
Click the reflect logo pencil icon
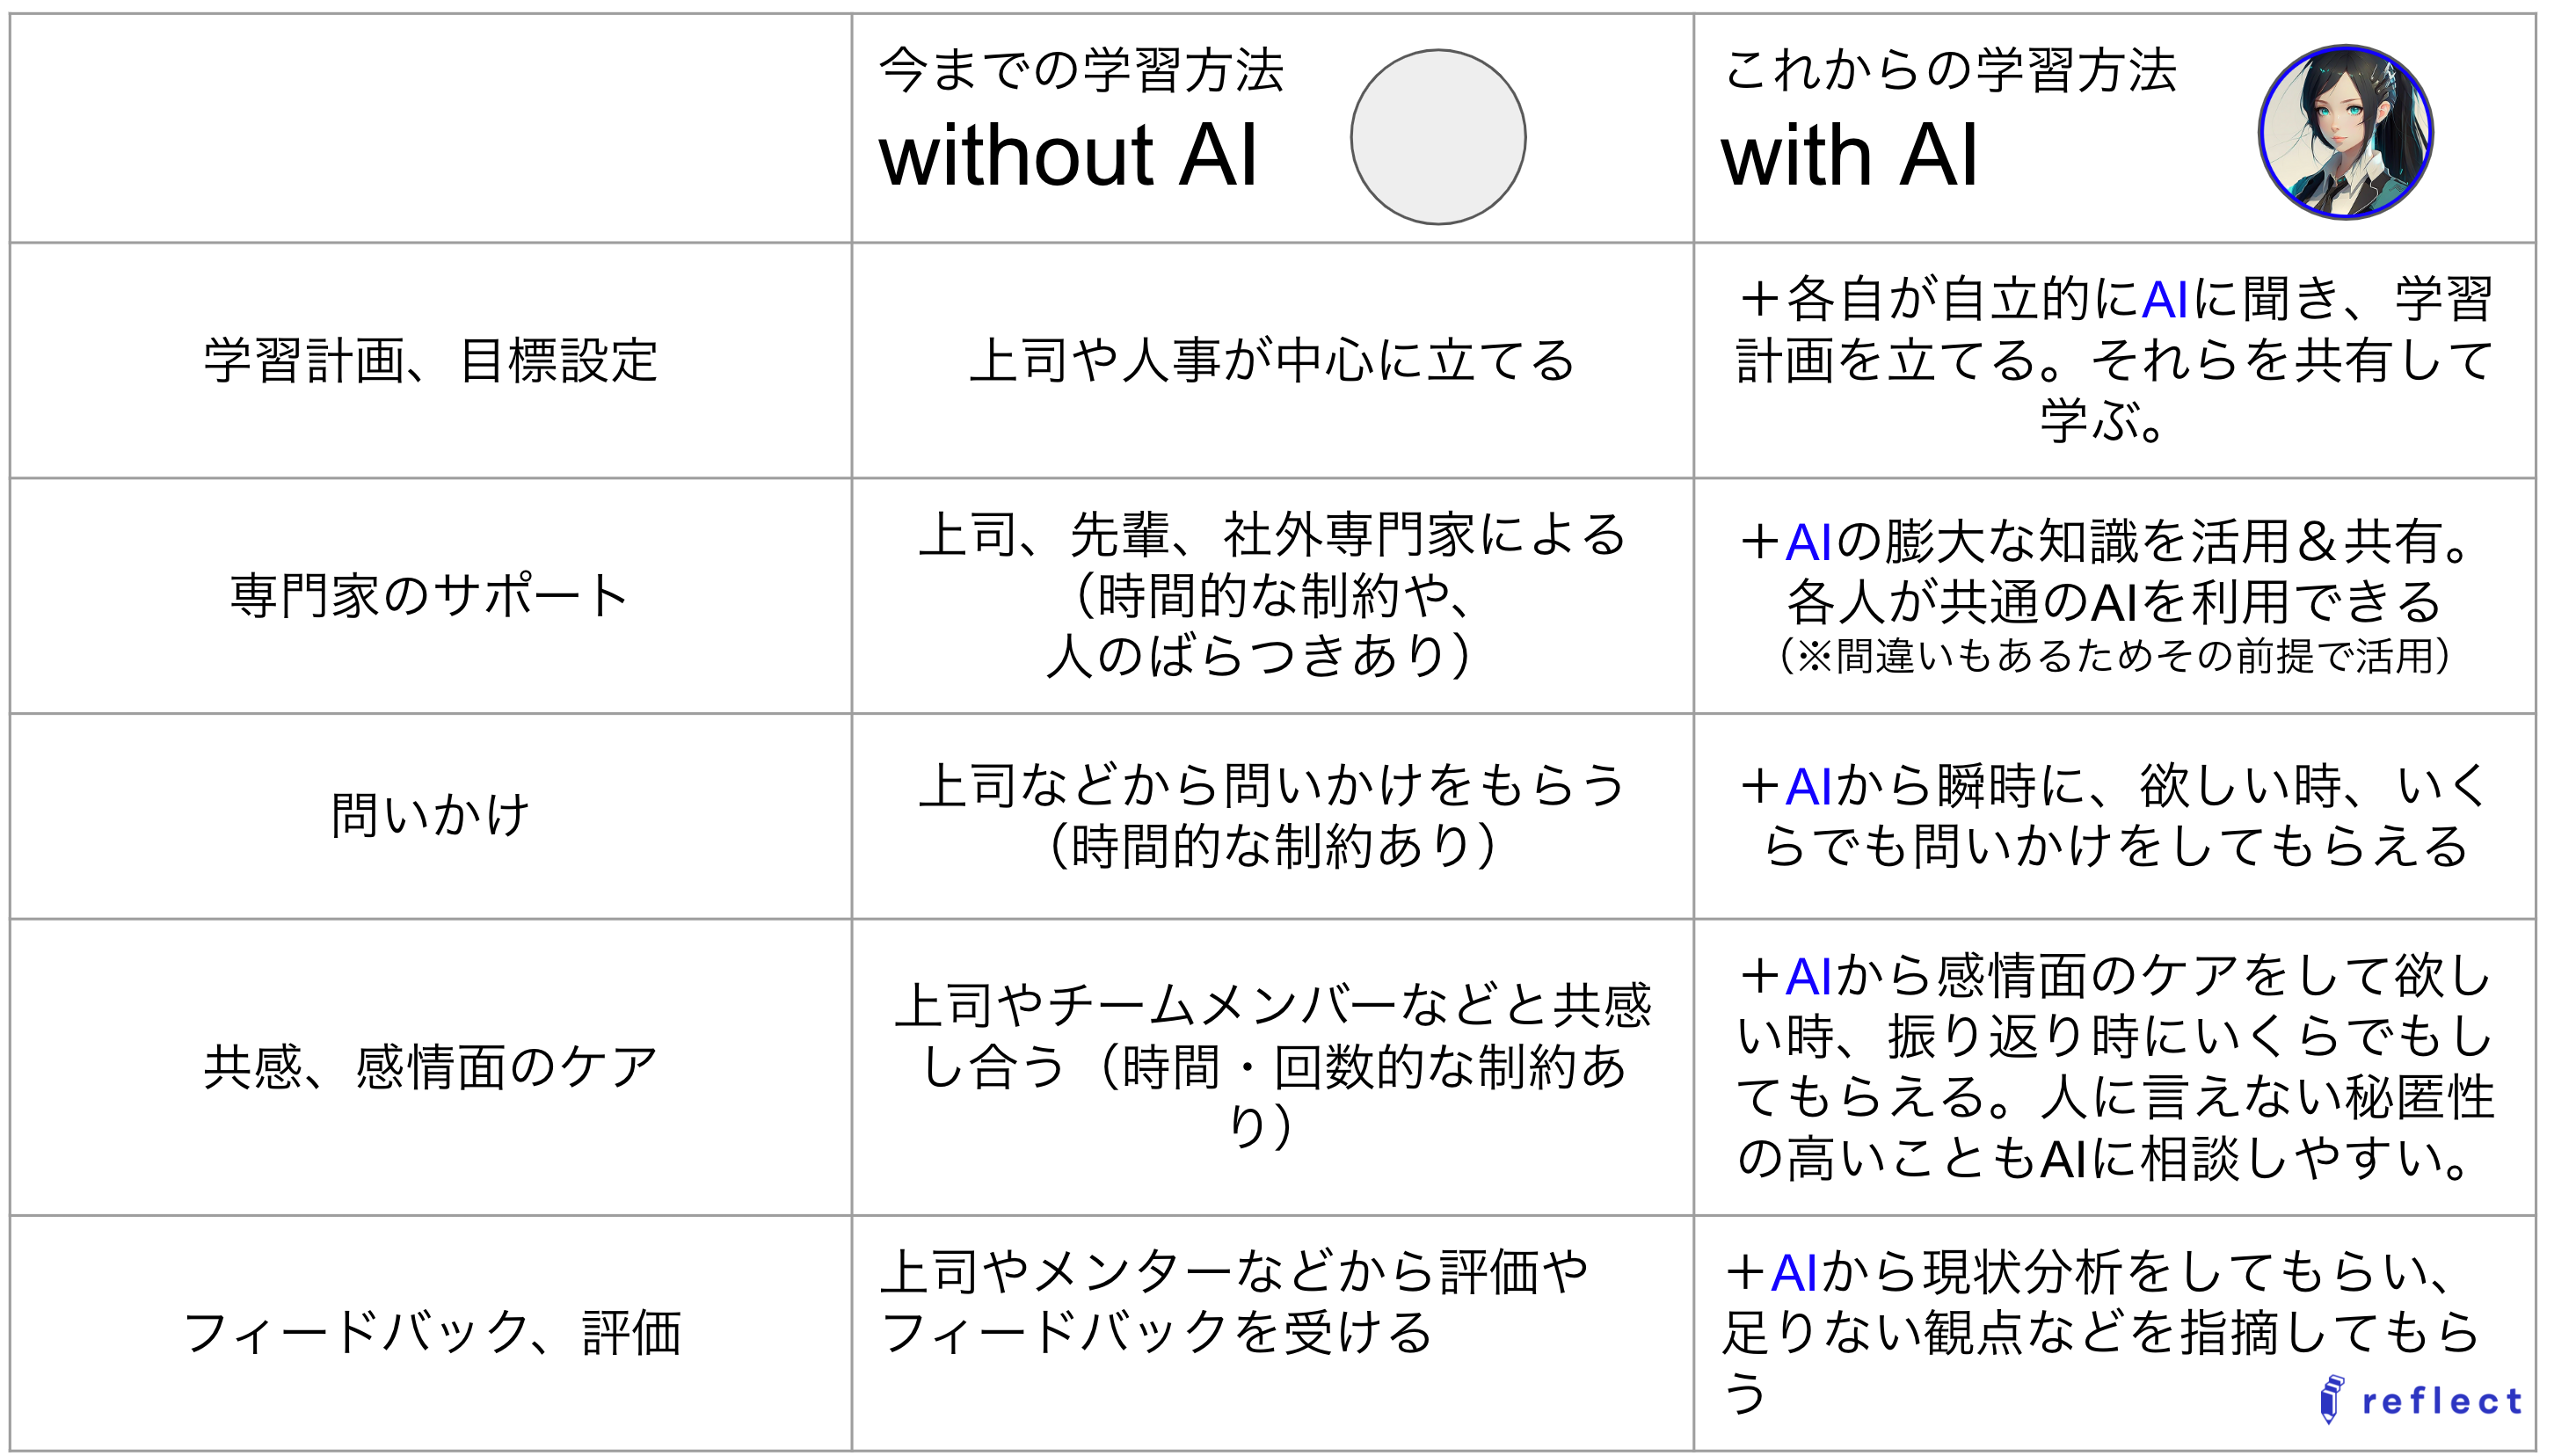(2331, 1399)
